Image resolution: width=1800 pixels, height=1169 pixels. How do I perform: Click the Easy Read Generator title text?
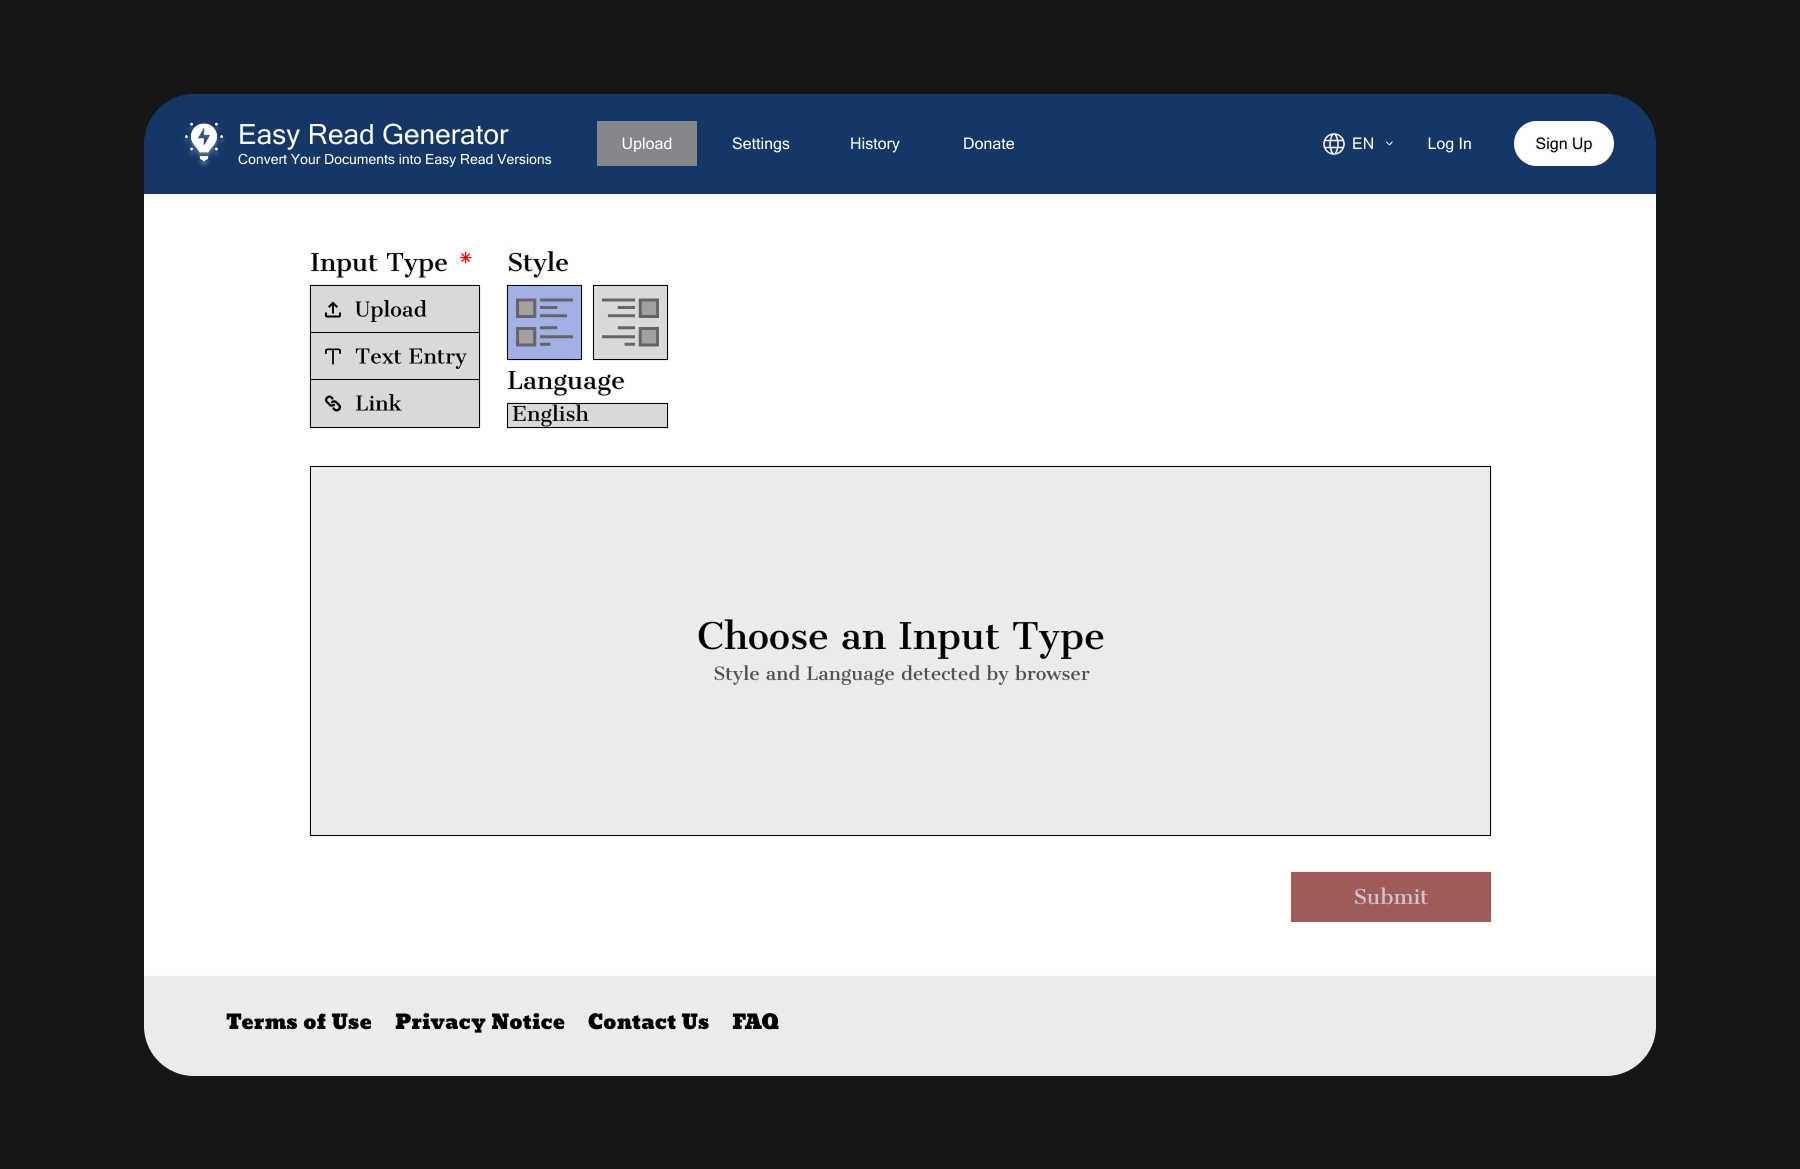(x=373, y=134)
